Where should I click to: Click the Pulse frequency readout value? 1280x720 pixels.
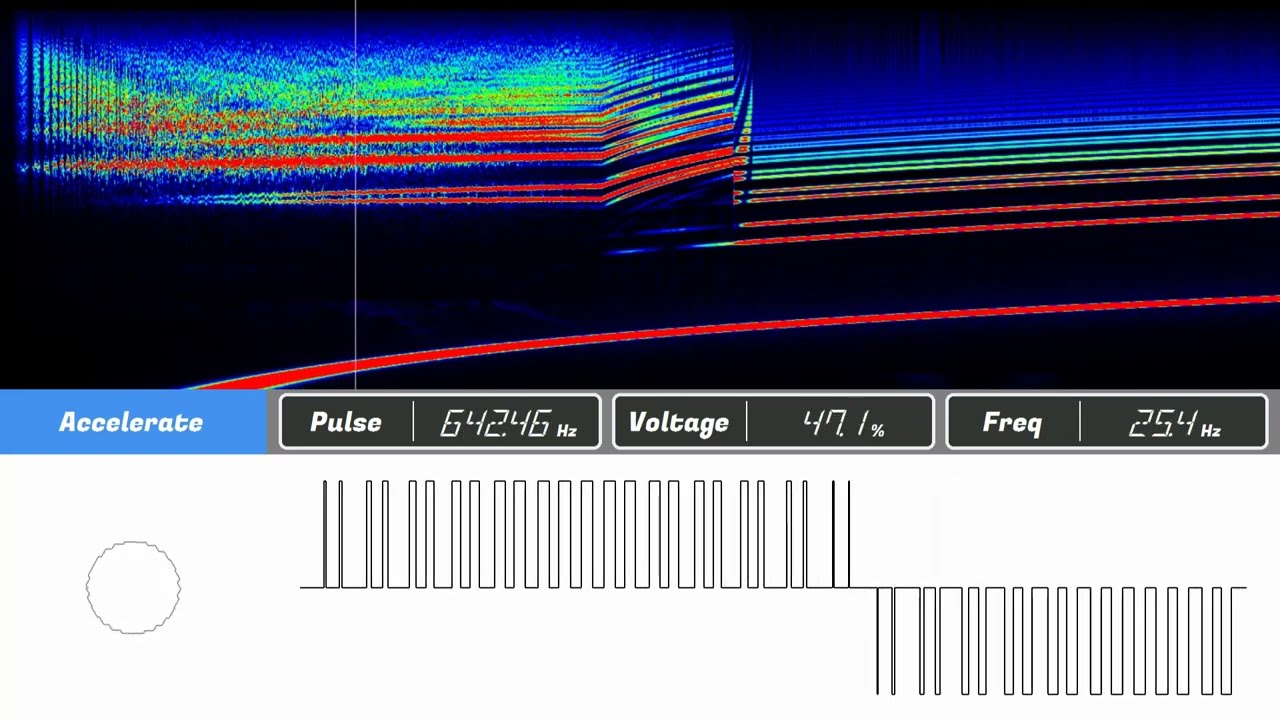pos(509,424)
